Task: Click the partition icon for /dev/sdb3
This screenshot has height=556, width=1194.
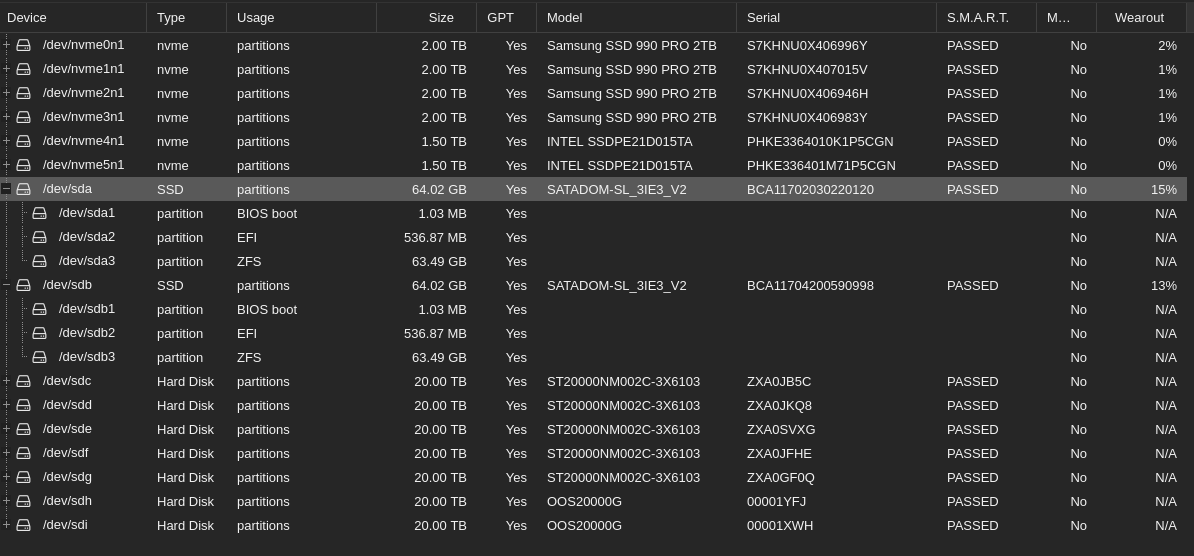Action: 40,357
